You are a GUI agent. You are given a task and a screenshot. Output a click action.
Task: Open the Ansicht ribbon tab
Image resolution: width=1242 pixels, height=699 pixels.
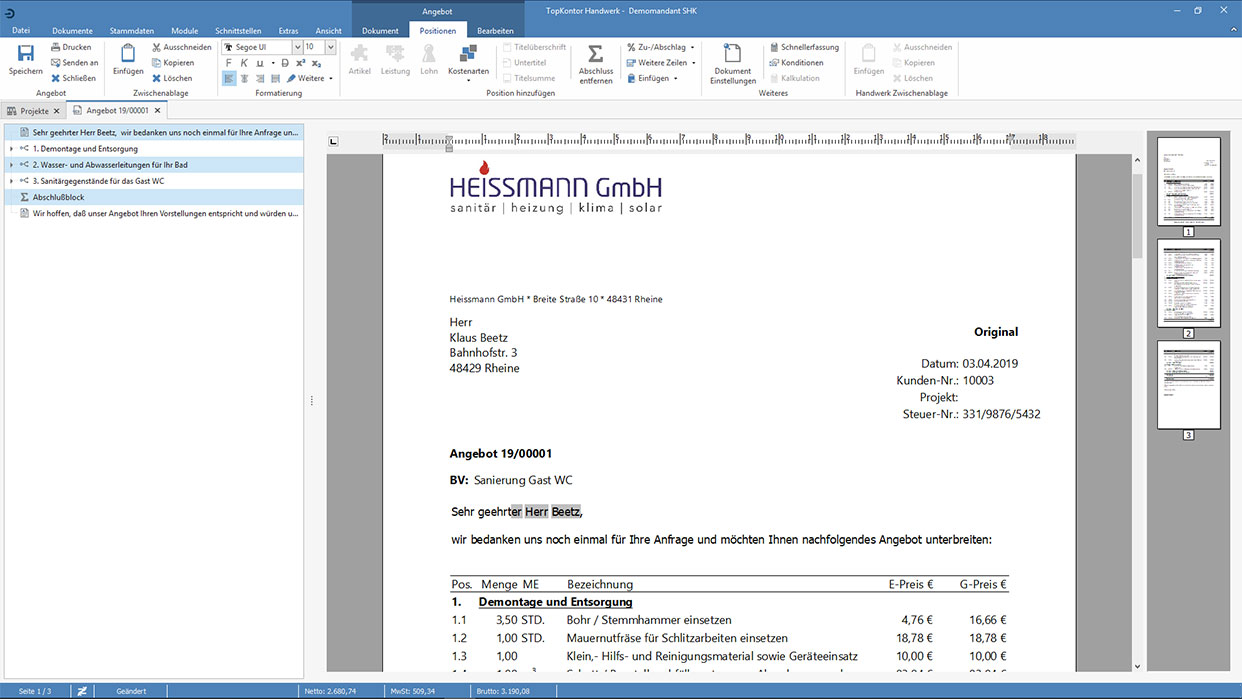328,31
